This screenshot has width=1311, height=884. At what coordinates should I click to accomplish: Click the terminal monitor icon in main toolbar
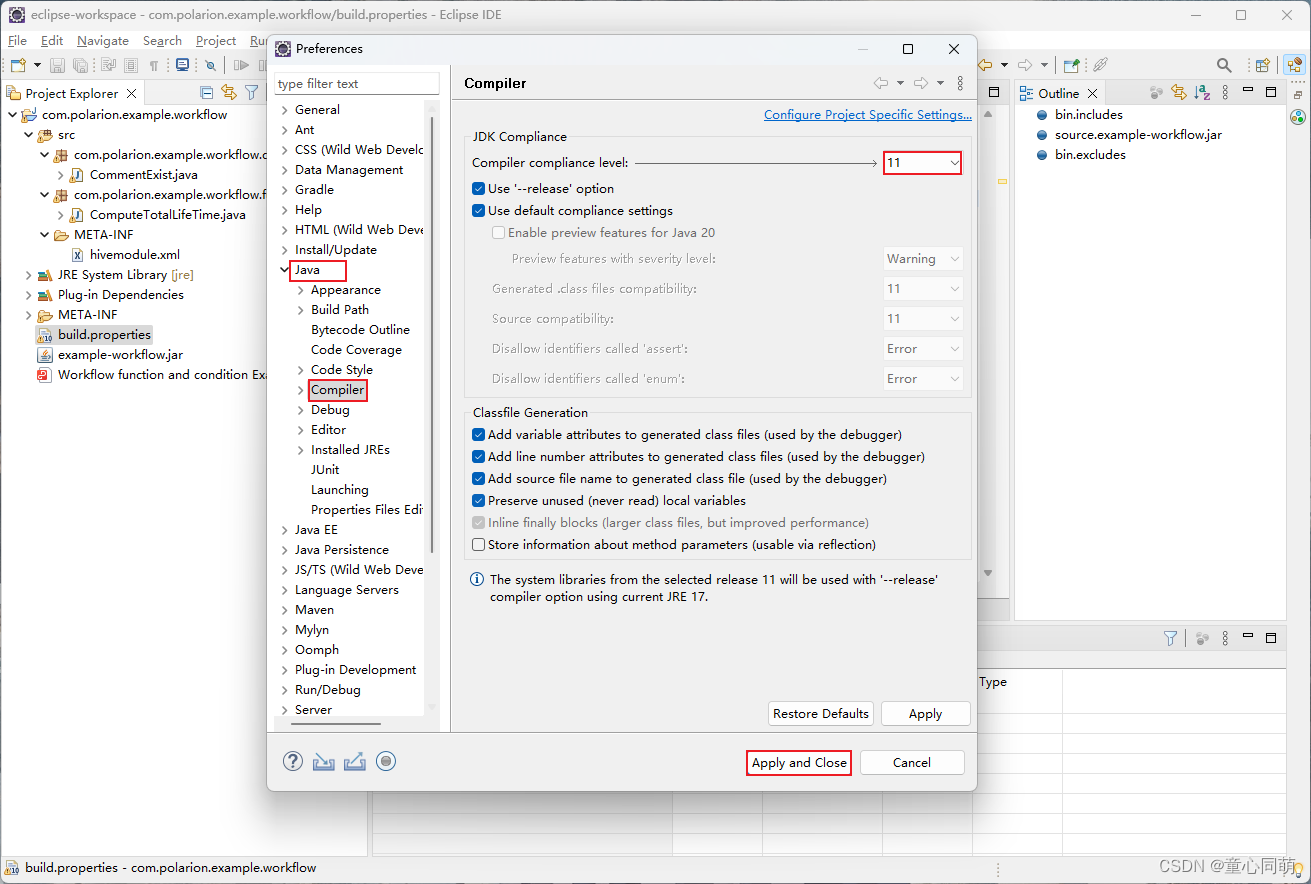pyautogui.click(x=182, y=65)
